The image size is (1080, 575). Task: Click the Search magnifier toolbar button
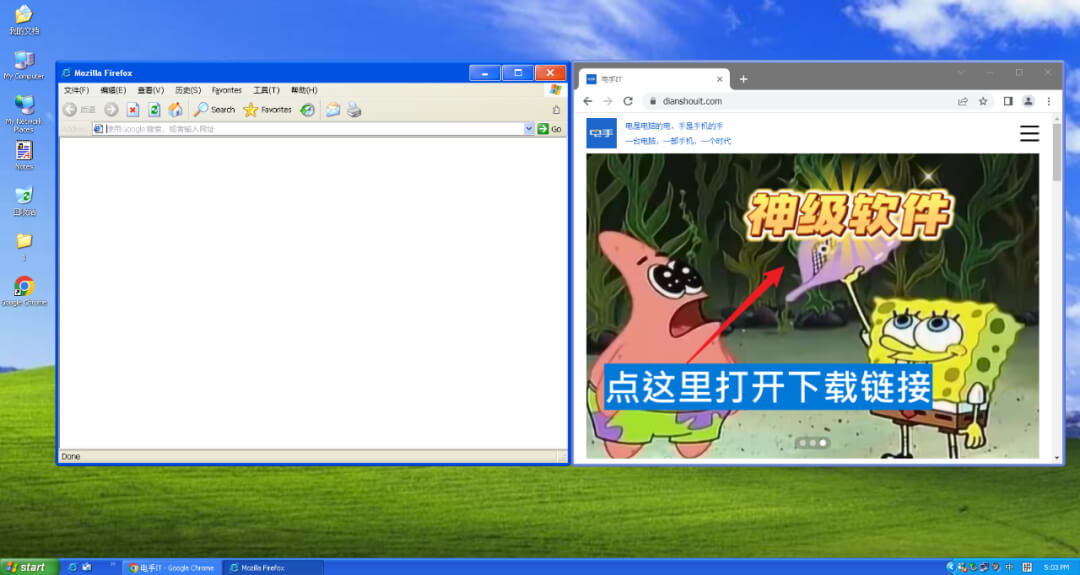(214, 109)
